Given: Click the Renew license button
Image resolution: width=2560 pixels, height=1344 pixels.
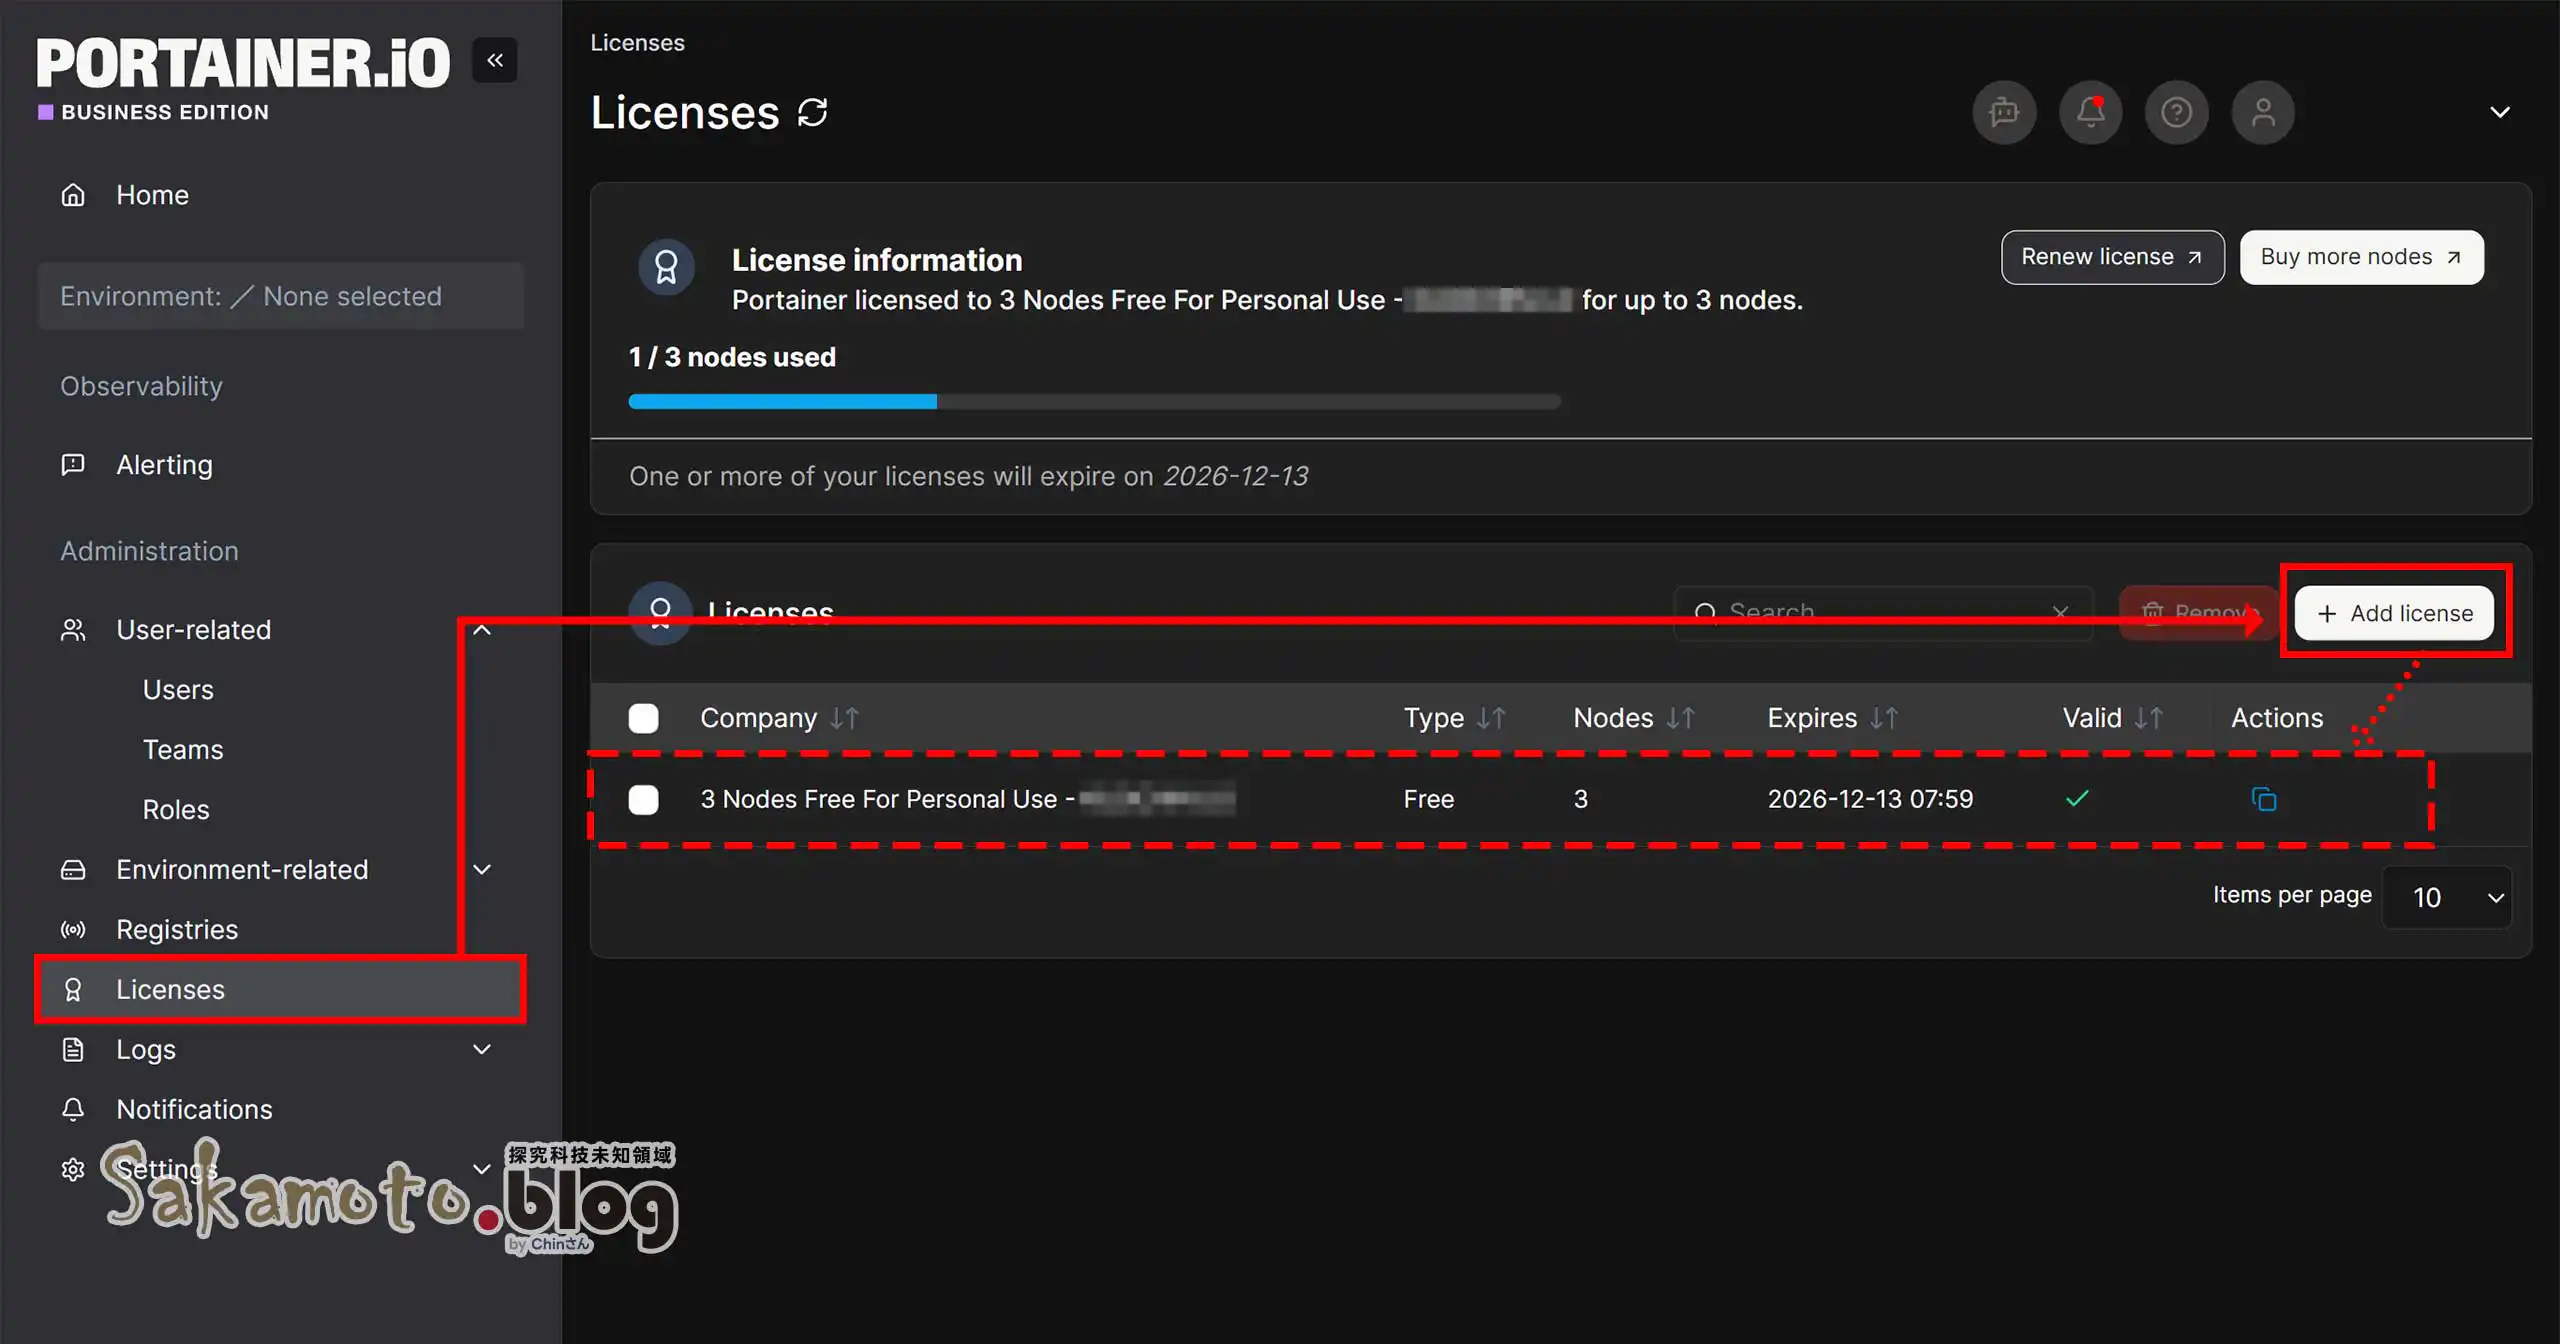Looking at the screenshot, I should [x=2112, y=257].
